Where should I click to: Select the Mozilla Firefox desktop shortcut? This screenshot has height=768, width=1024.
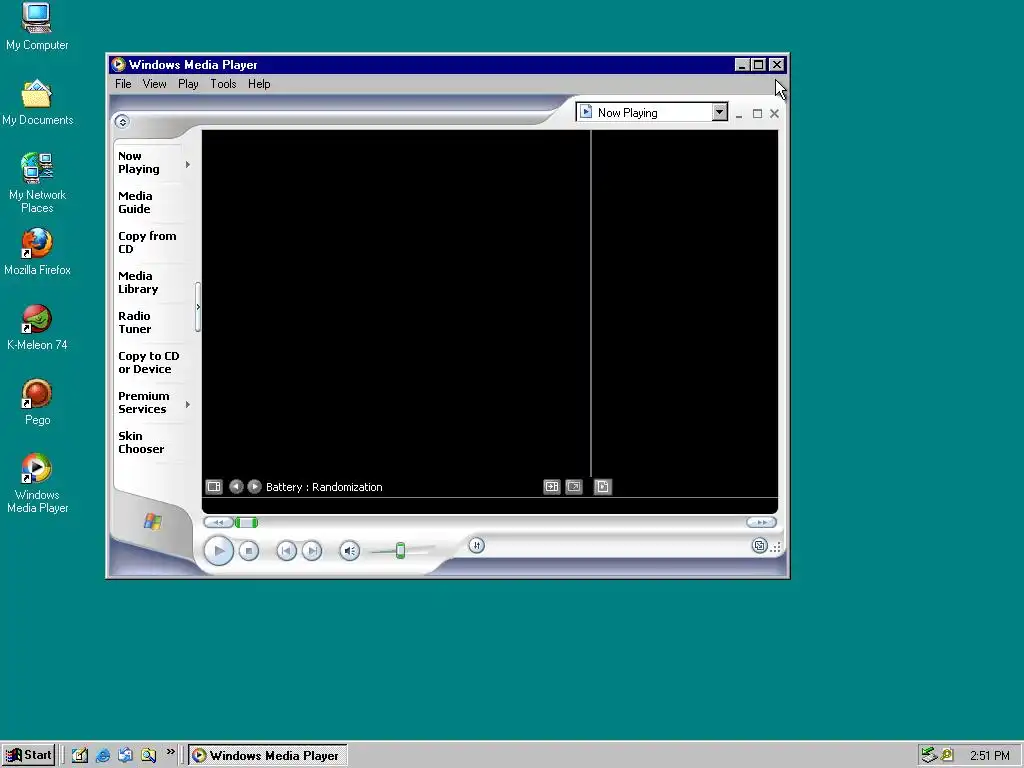point(37,252)
